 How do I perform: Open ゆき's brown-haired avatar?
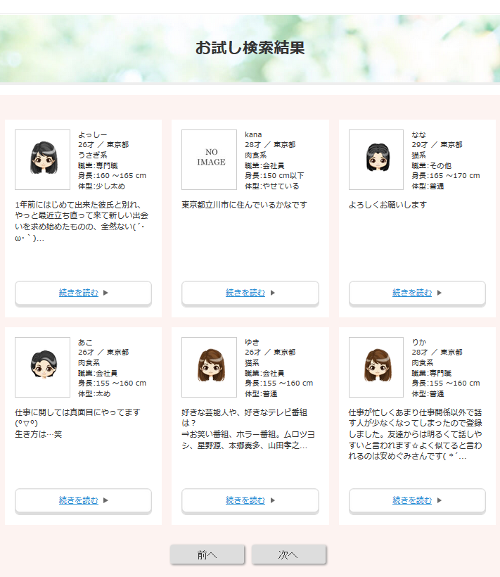[209, 367]
